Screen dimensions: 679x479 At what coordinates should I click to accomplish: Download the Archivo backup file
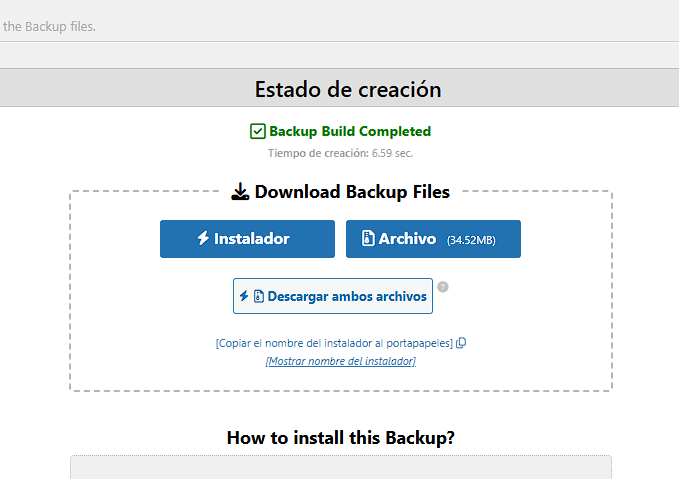click(432, 239)
